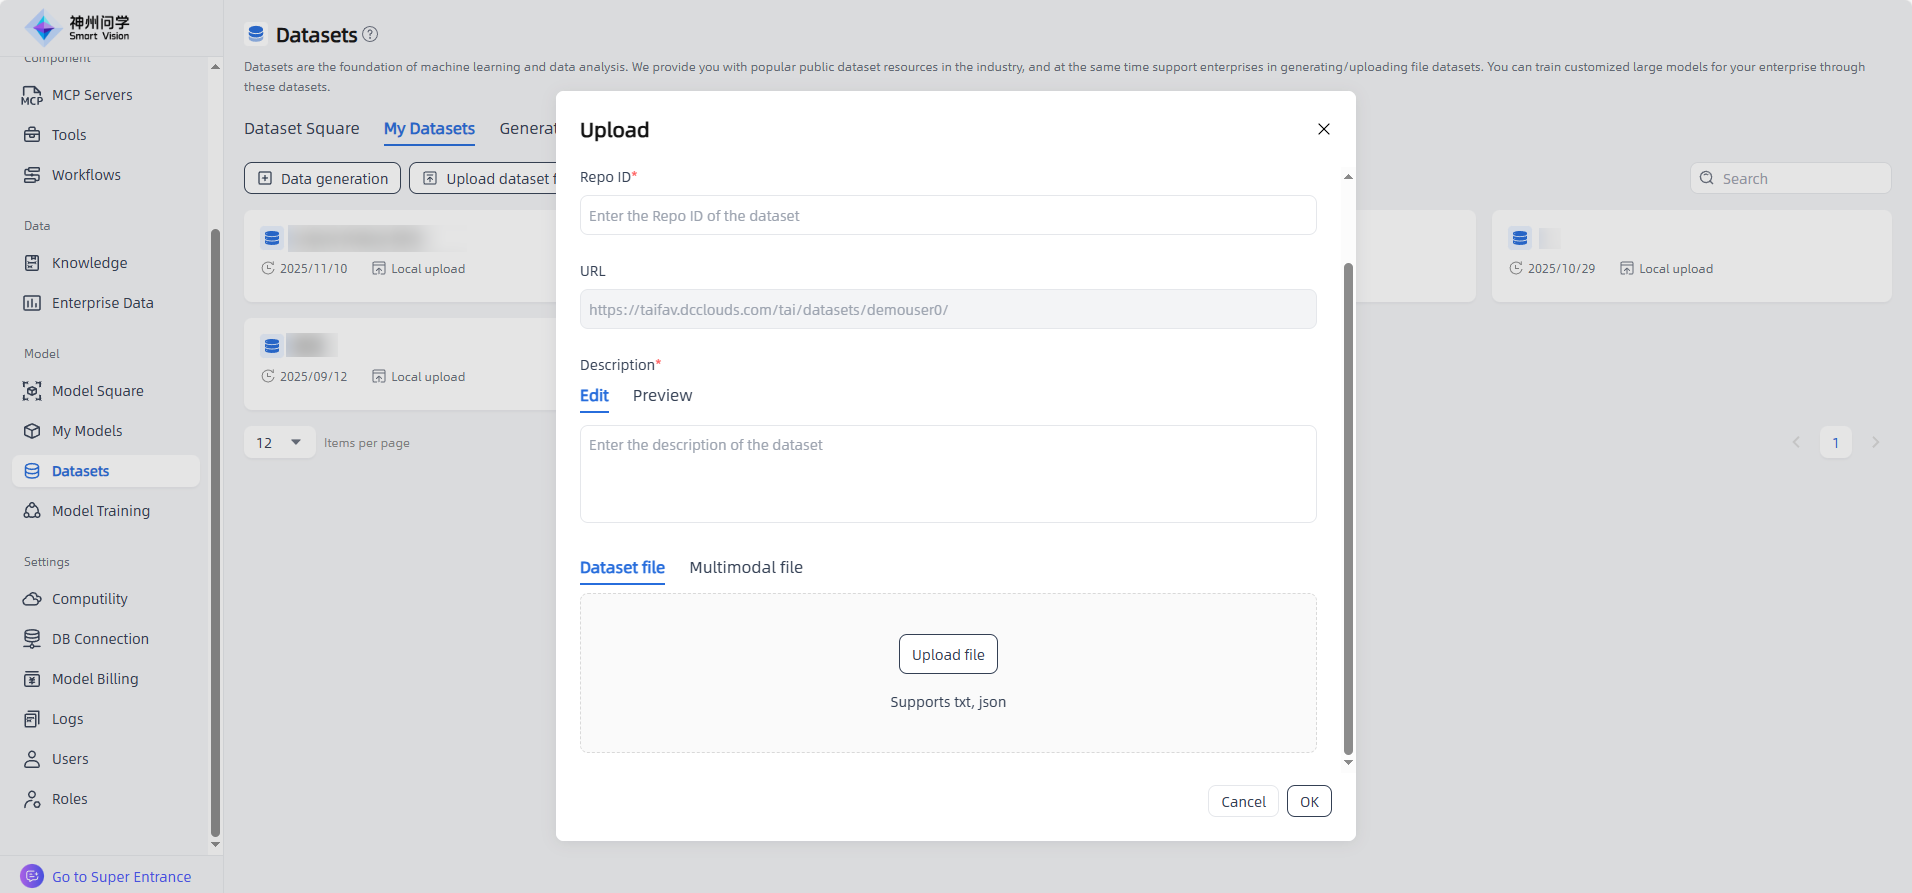Switch to the Multimodal file tab
1912x893 pixels.
745,567
